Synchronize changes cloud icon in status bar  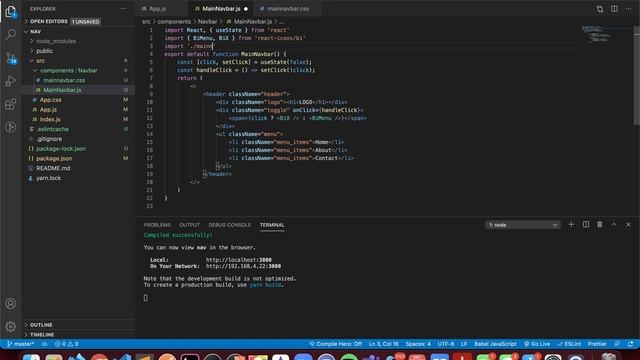(x=44, y=344)
